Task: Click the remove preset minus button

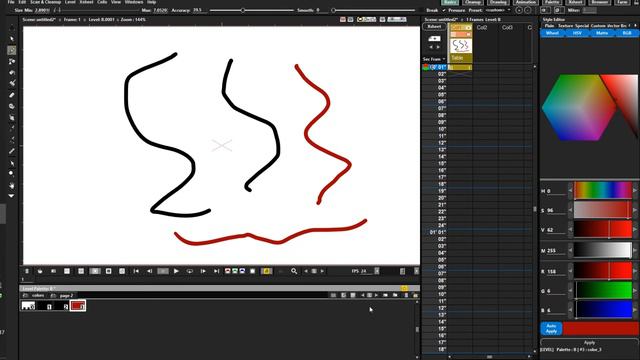Action: [x=527, y=10]
